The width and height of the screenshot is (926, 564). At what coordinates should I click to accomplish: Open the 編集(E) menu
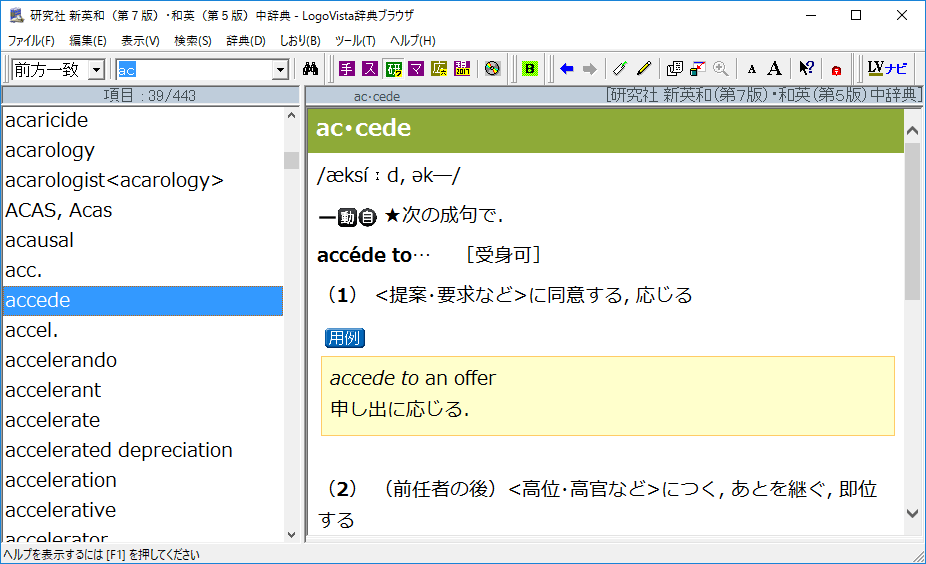[87, 41]
